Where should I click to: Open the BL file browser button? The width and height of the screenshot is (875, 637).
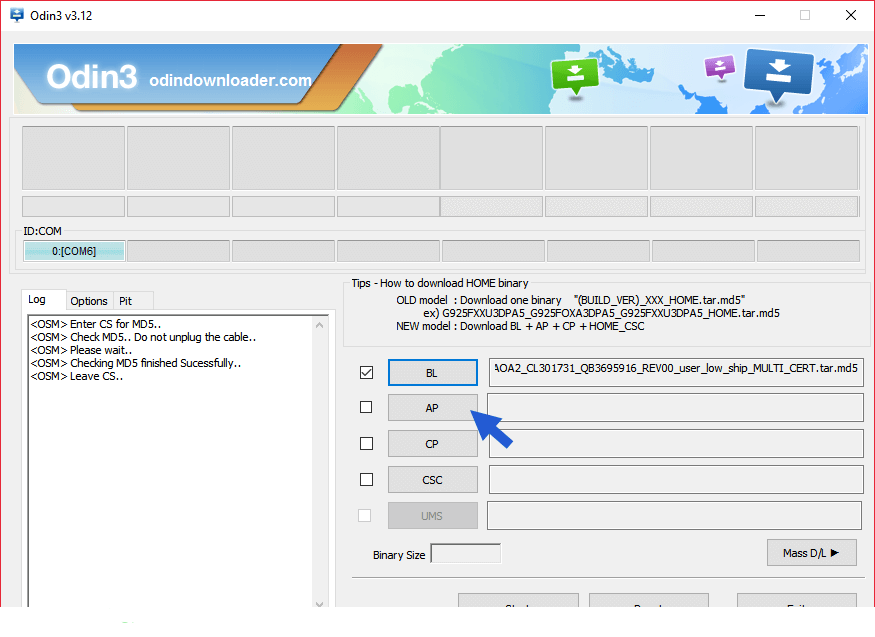pos(432,373)
